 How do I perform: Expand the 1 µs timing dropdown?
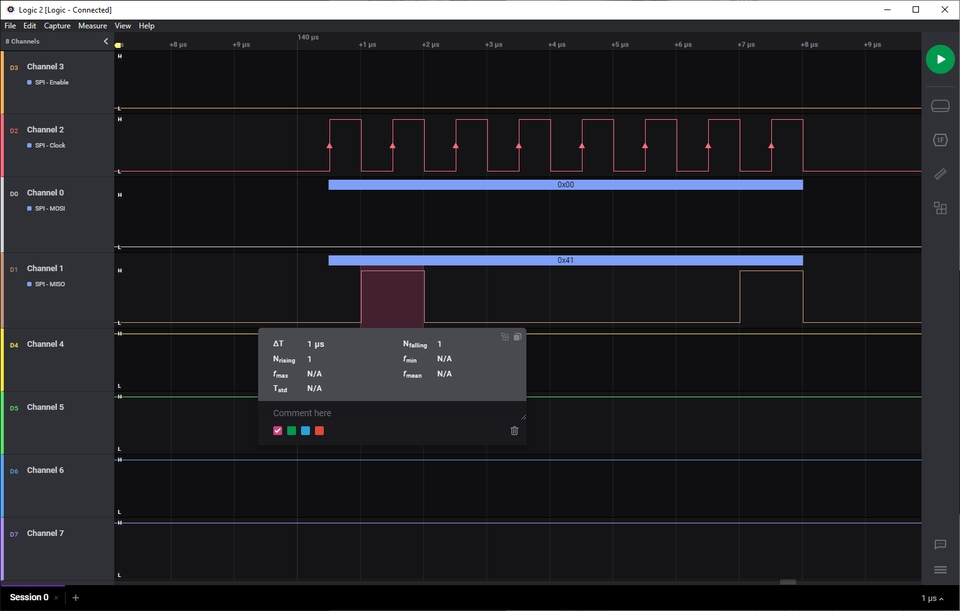point(932,598)
